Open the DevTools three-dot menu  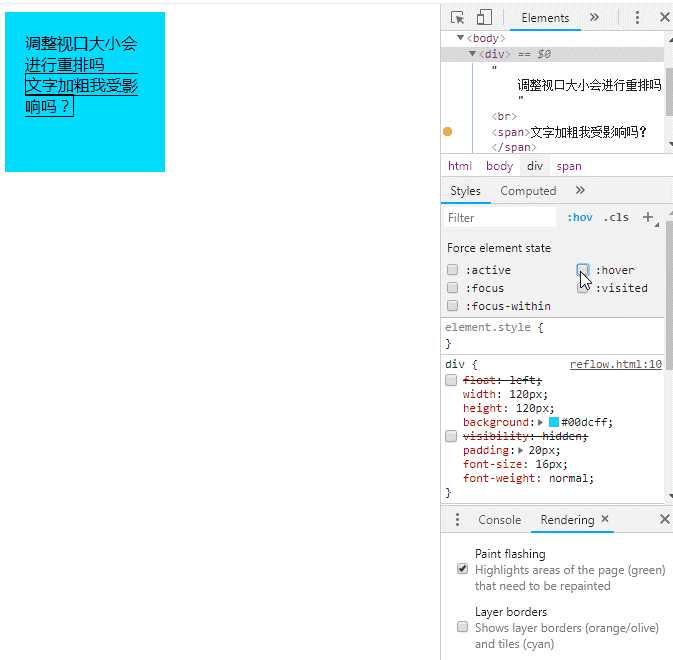[x=637, y=18]
